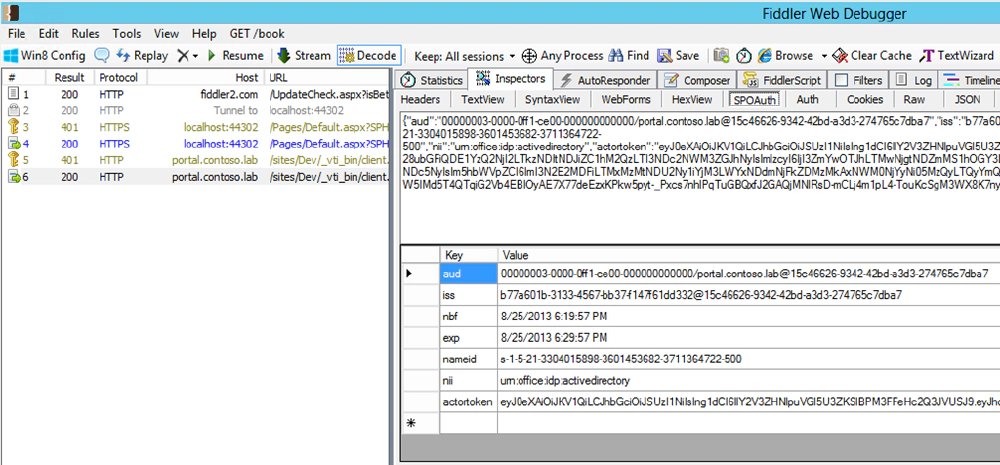Click the Value column header in grid

tap(749, 255)
